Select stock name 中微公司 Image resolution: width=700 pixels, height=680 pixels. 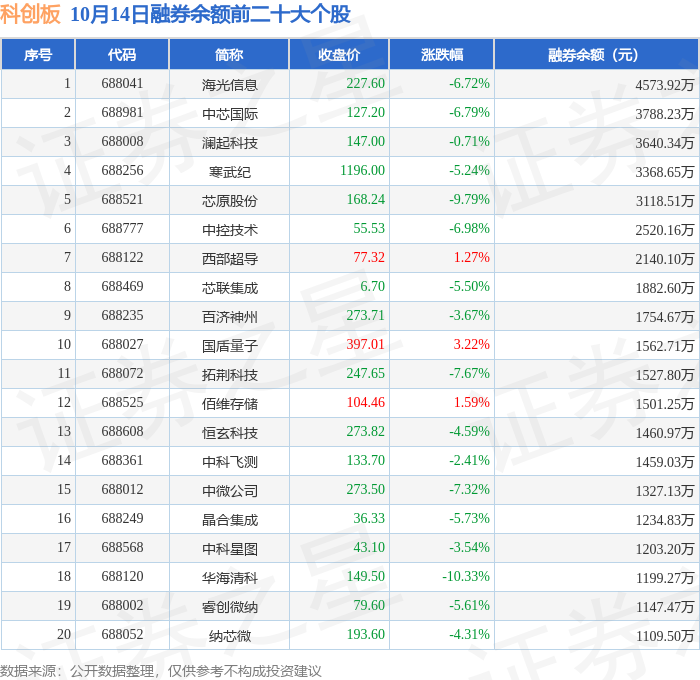click(x=229, y=491)
